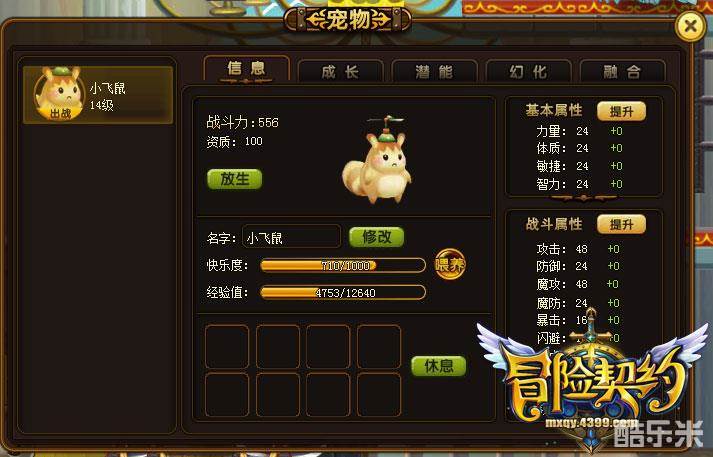Select the 小飞鼠 pet avatar portrait

[x=60, y=94]
